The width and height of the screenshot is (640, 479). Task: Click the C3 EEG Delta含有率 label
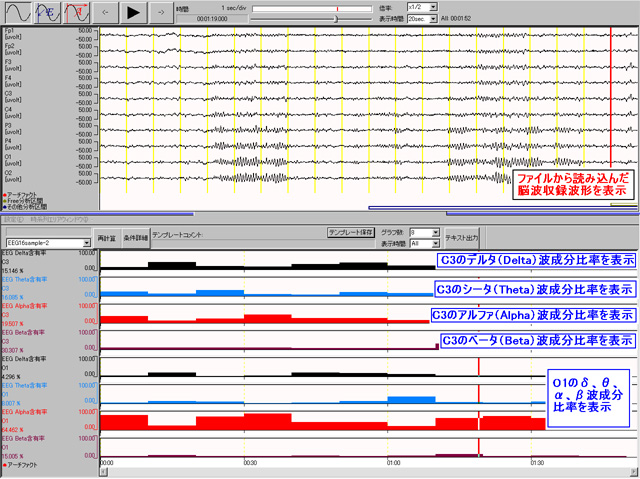point(24,253)
